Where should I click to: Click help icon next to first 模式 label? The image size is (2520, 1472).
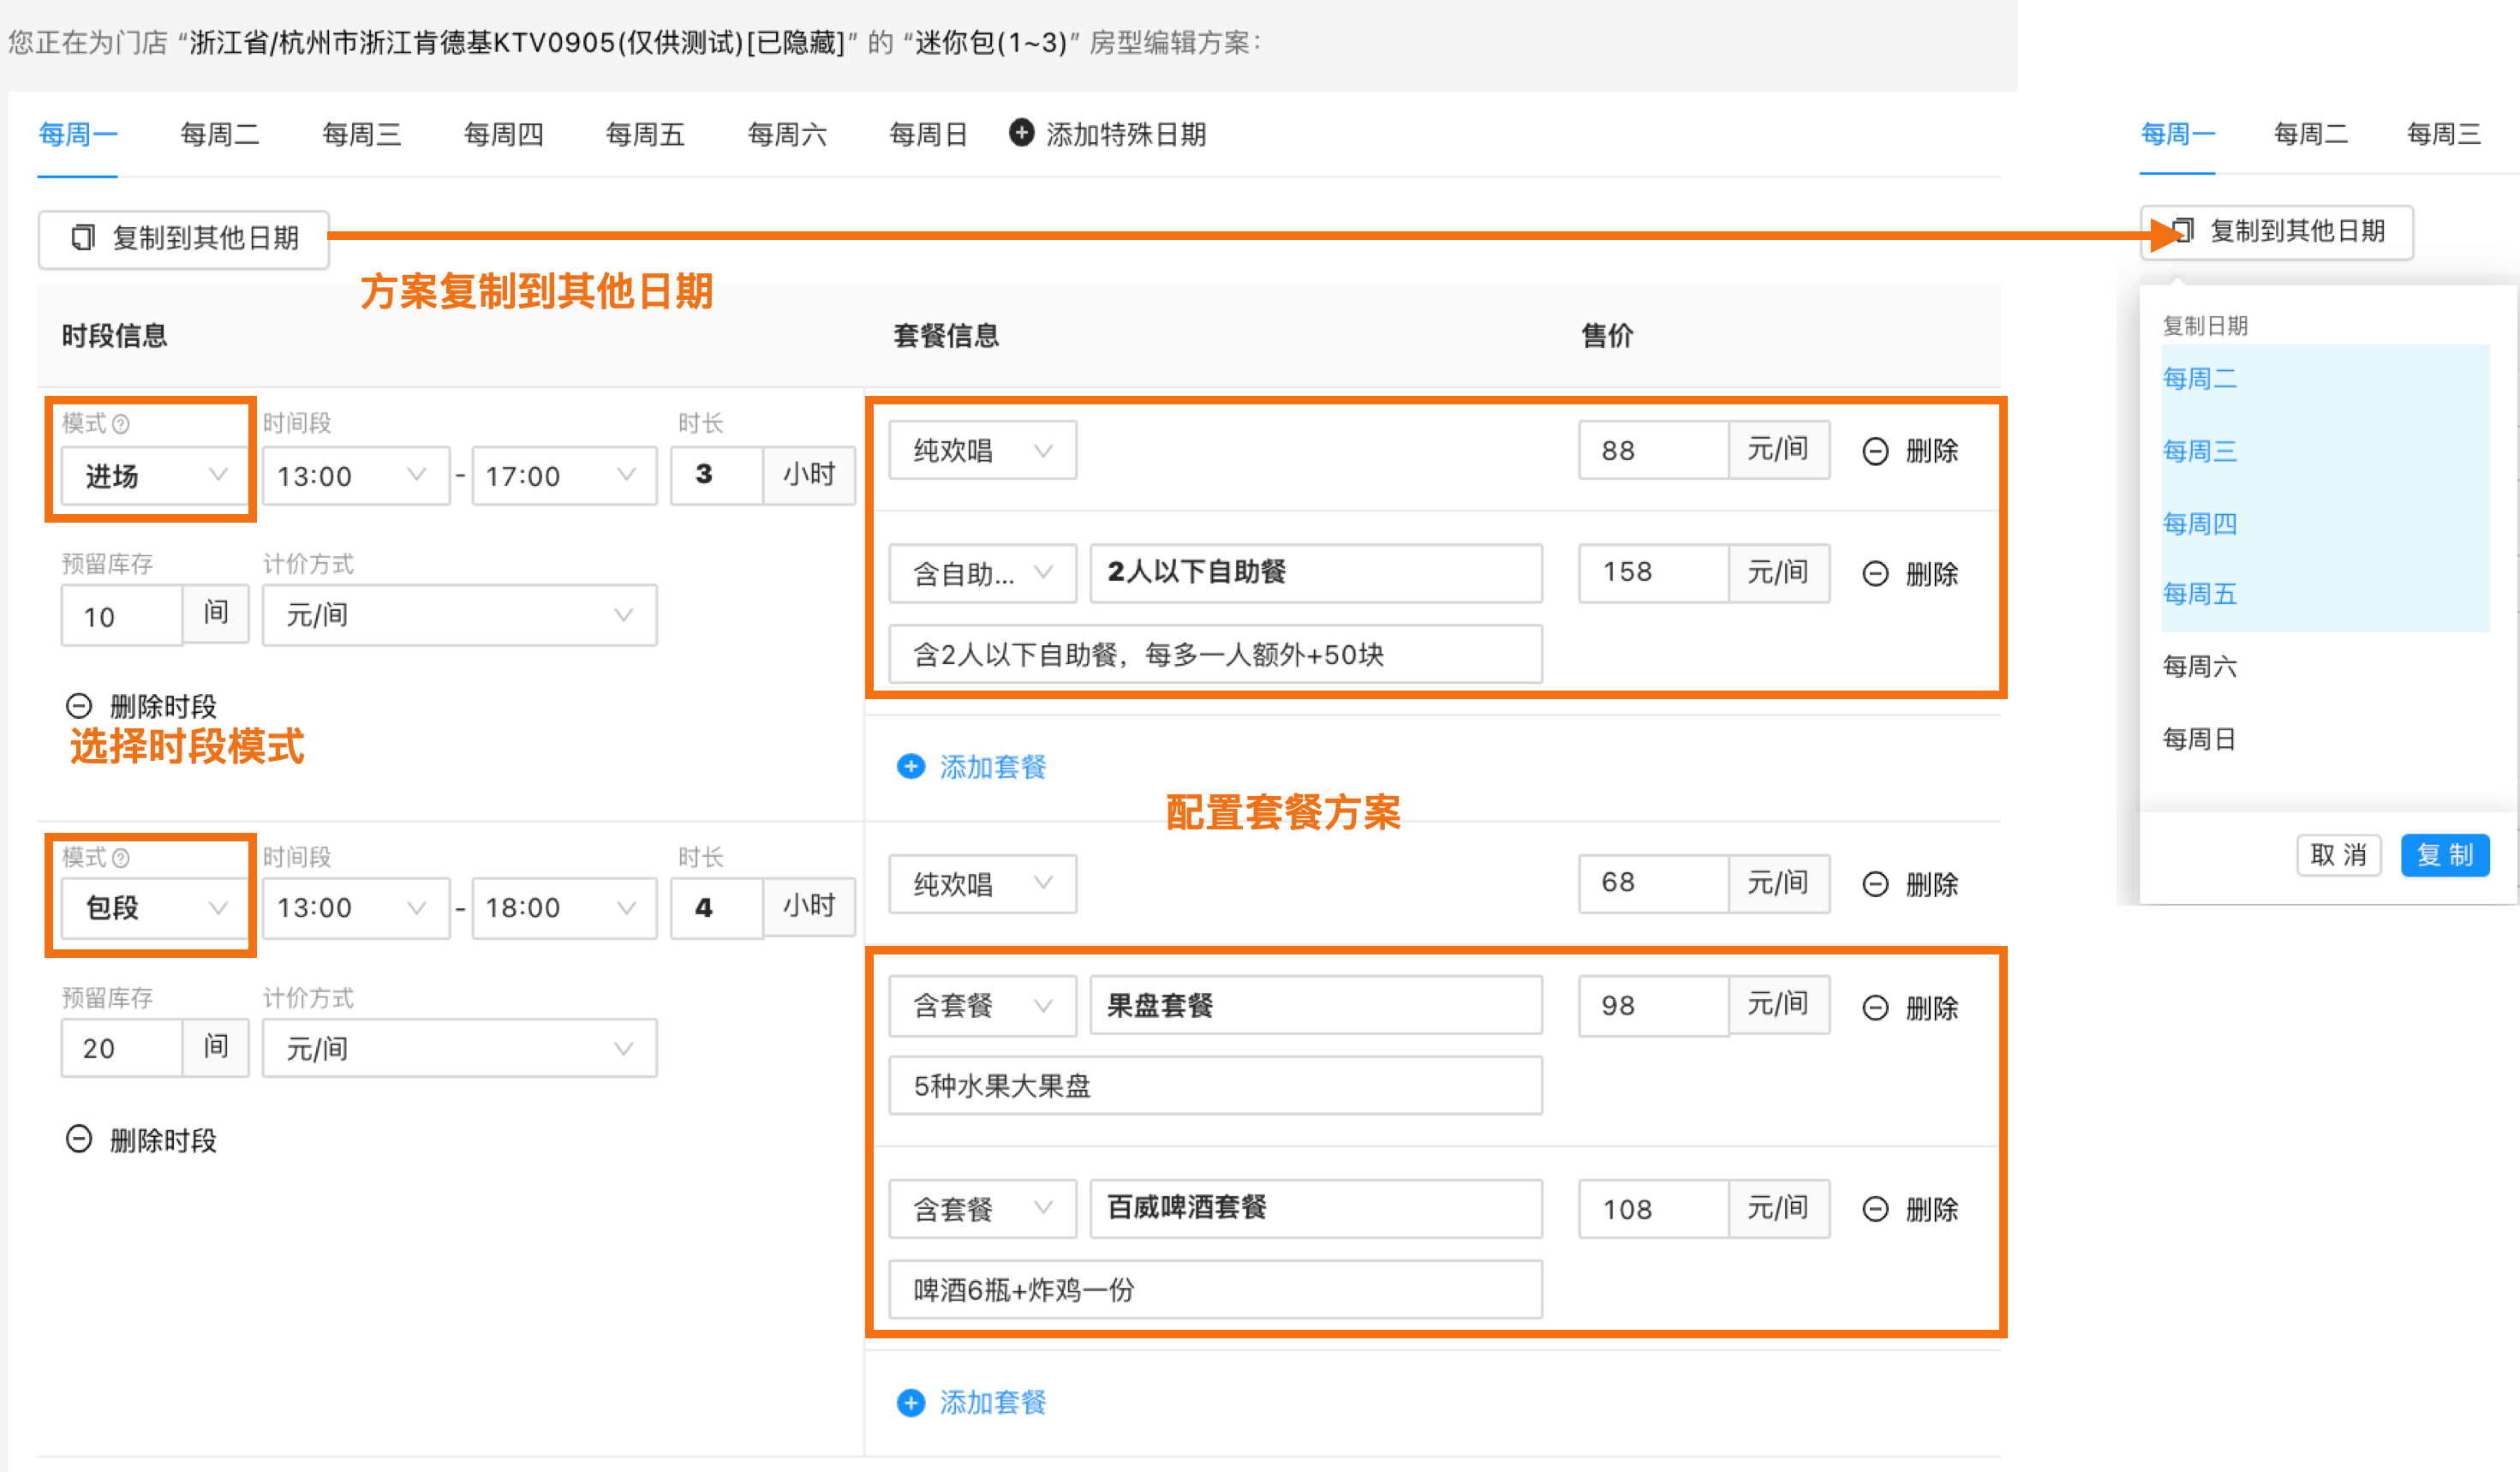pyautogui.click(x=121, y=424)
